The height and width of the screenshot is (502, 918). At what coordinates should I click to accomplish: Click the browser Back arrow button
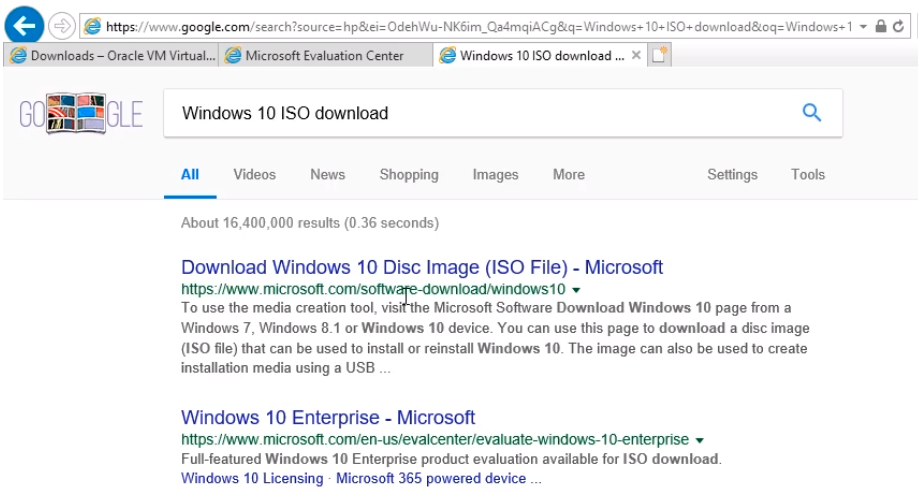point(24,25)
